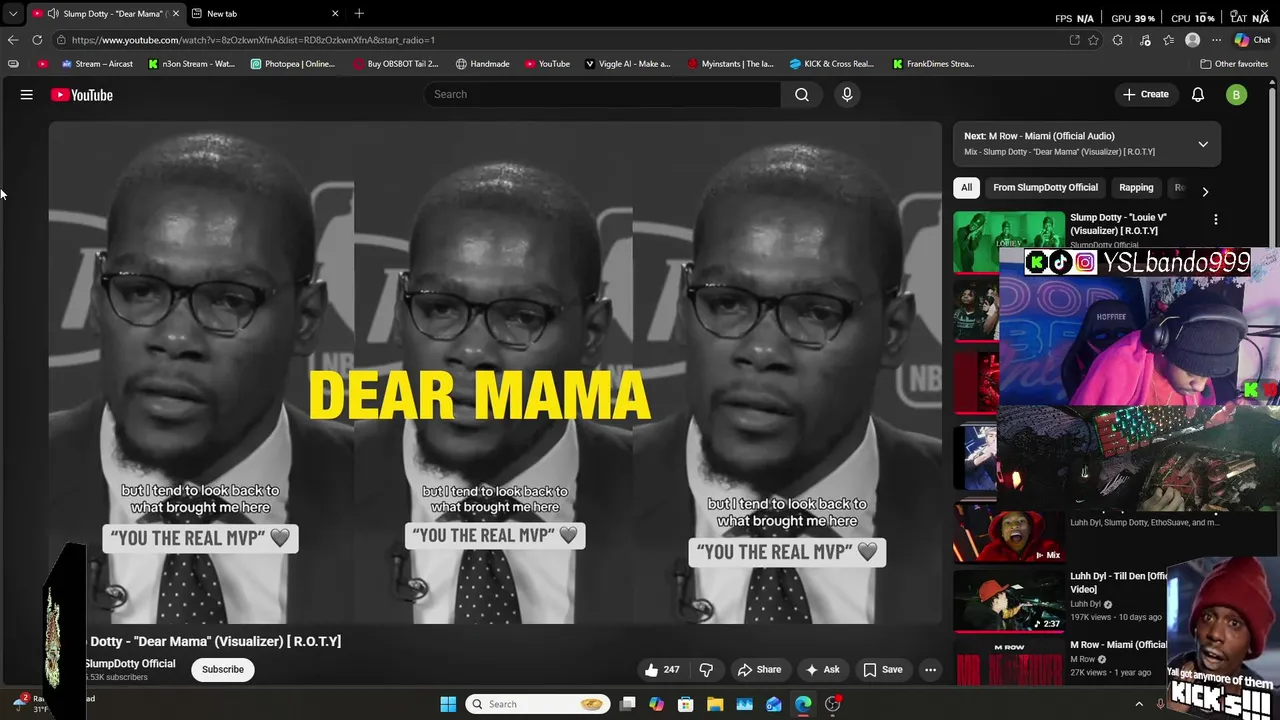This screenshot has height=720, width=1280.
Task: Open browser extensions menu
Action: (x=1118, y=40)
